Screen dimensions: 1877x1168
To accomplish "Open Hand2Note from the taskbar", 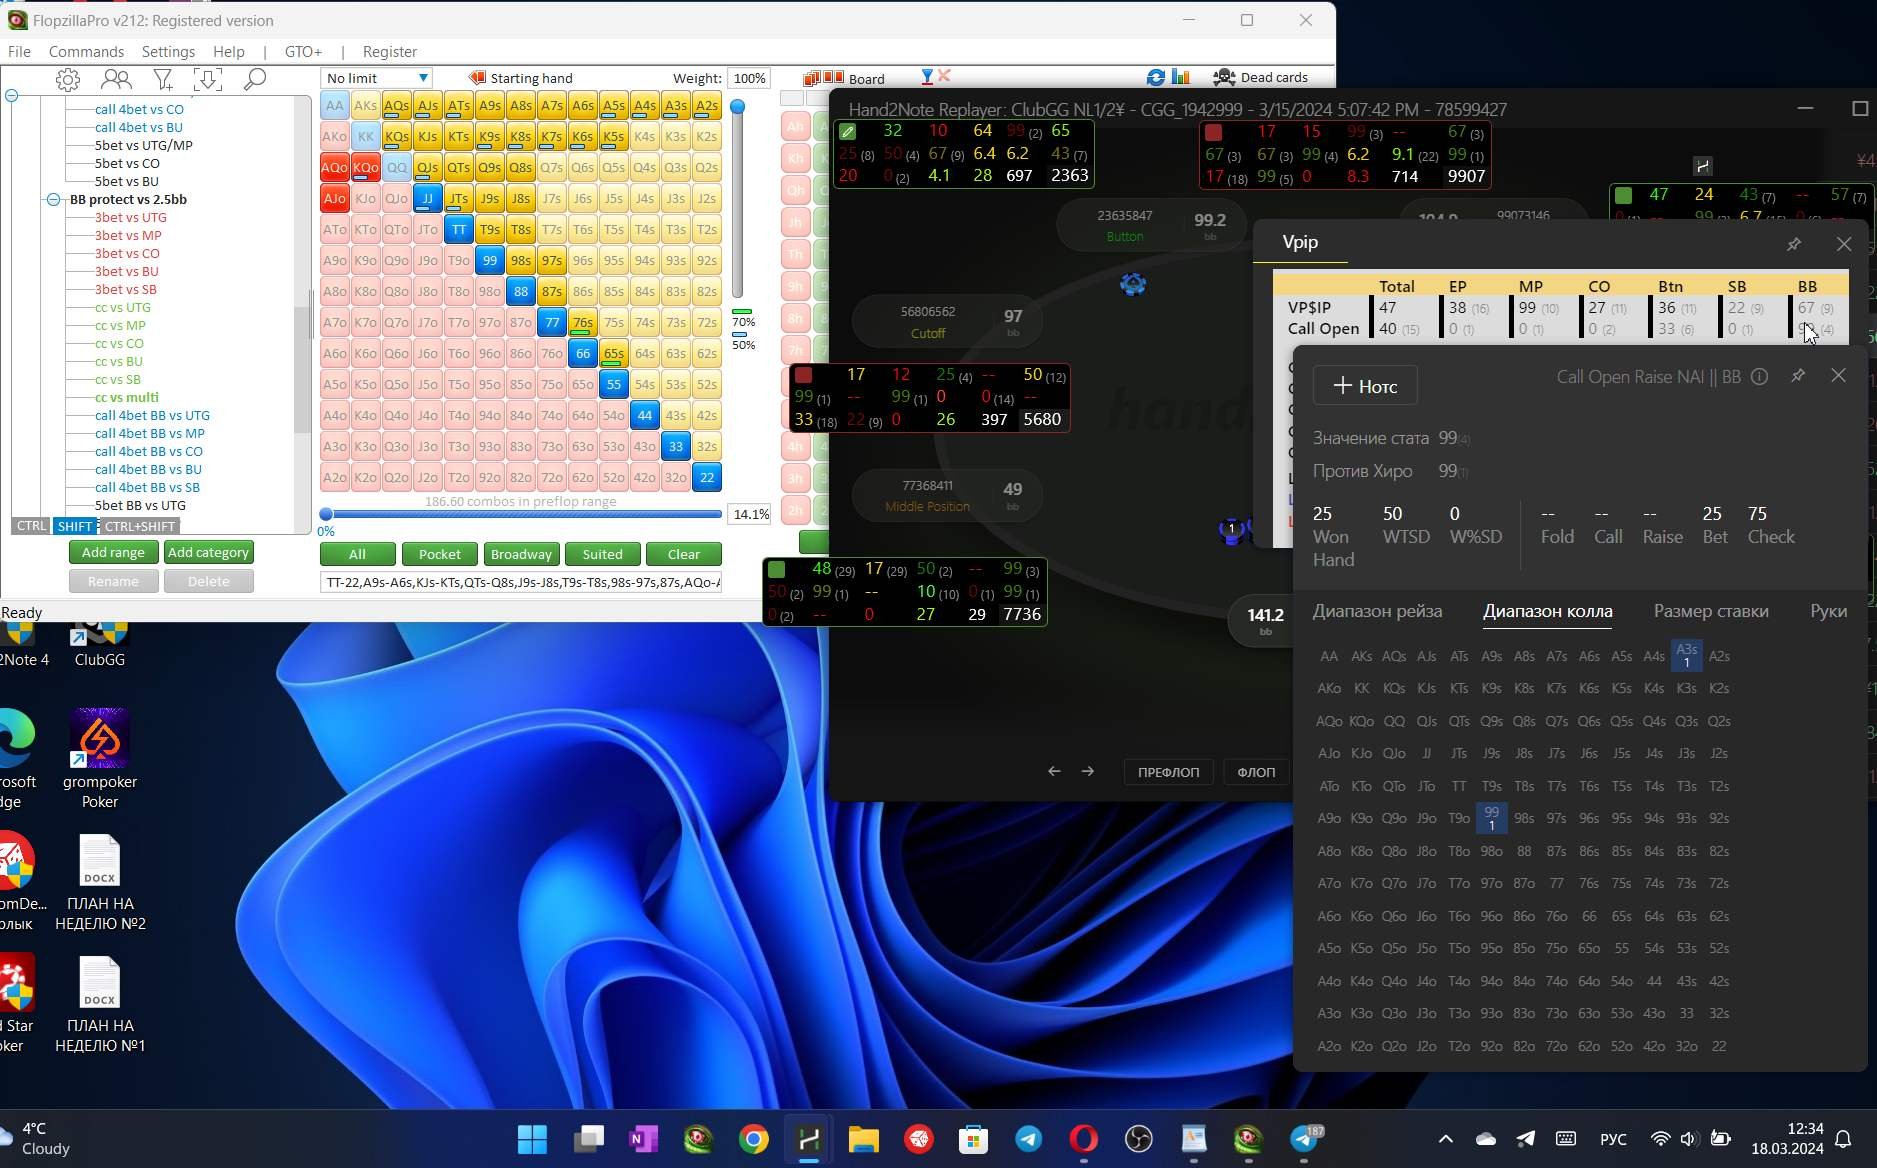I will coord(809,1138).
